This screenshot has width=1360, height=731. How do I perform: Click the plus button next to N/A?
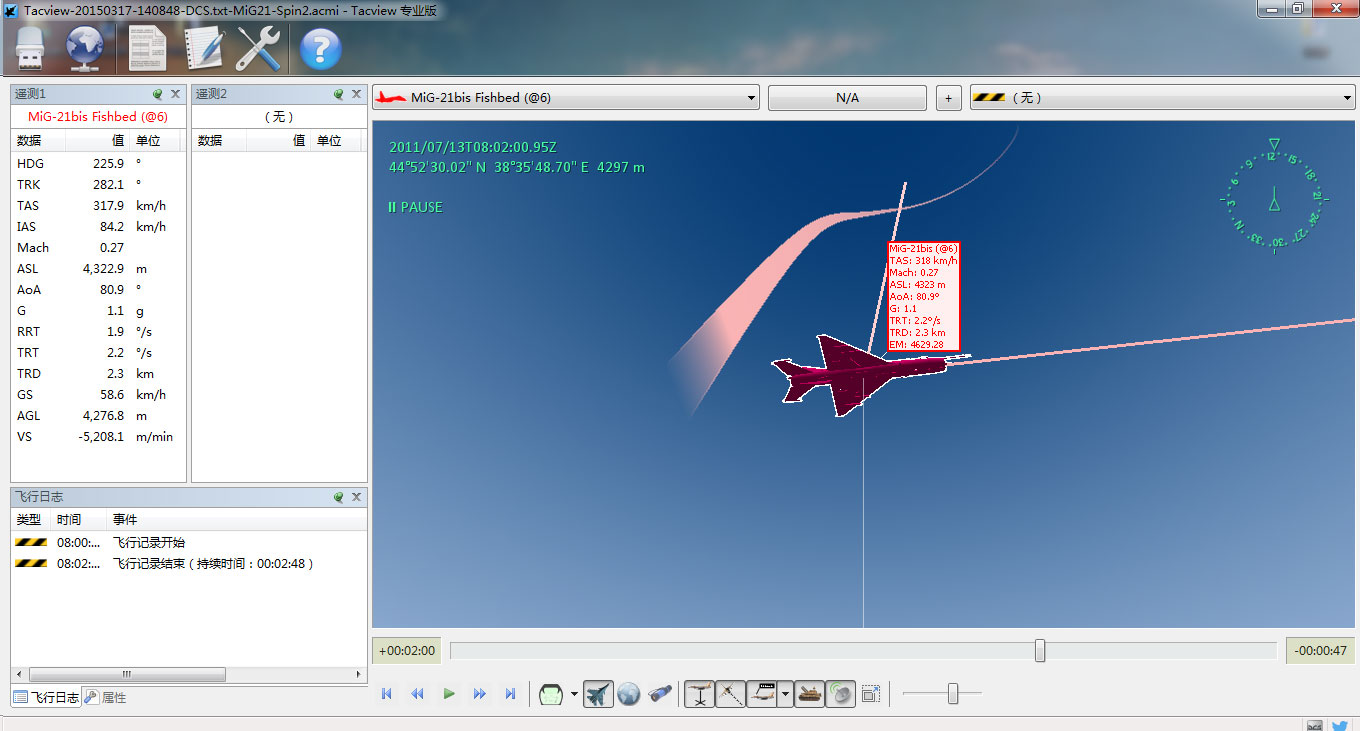(948, 98)
